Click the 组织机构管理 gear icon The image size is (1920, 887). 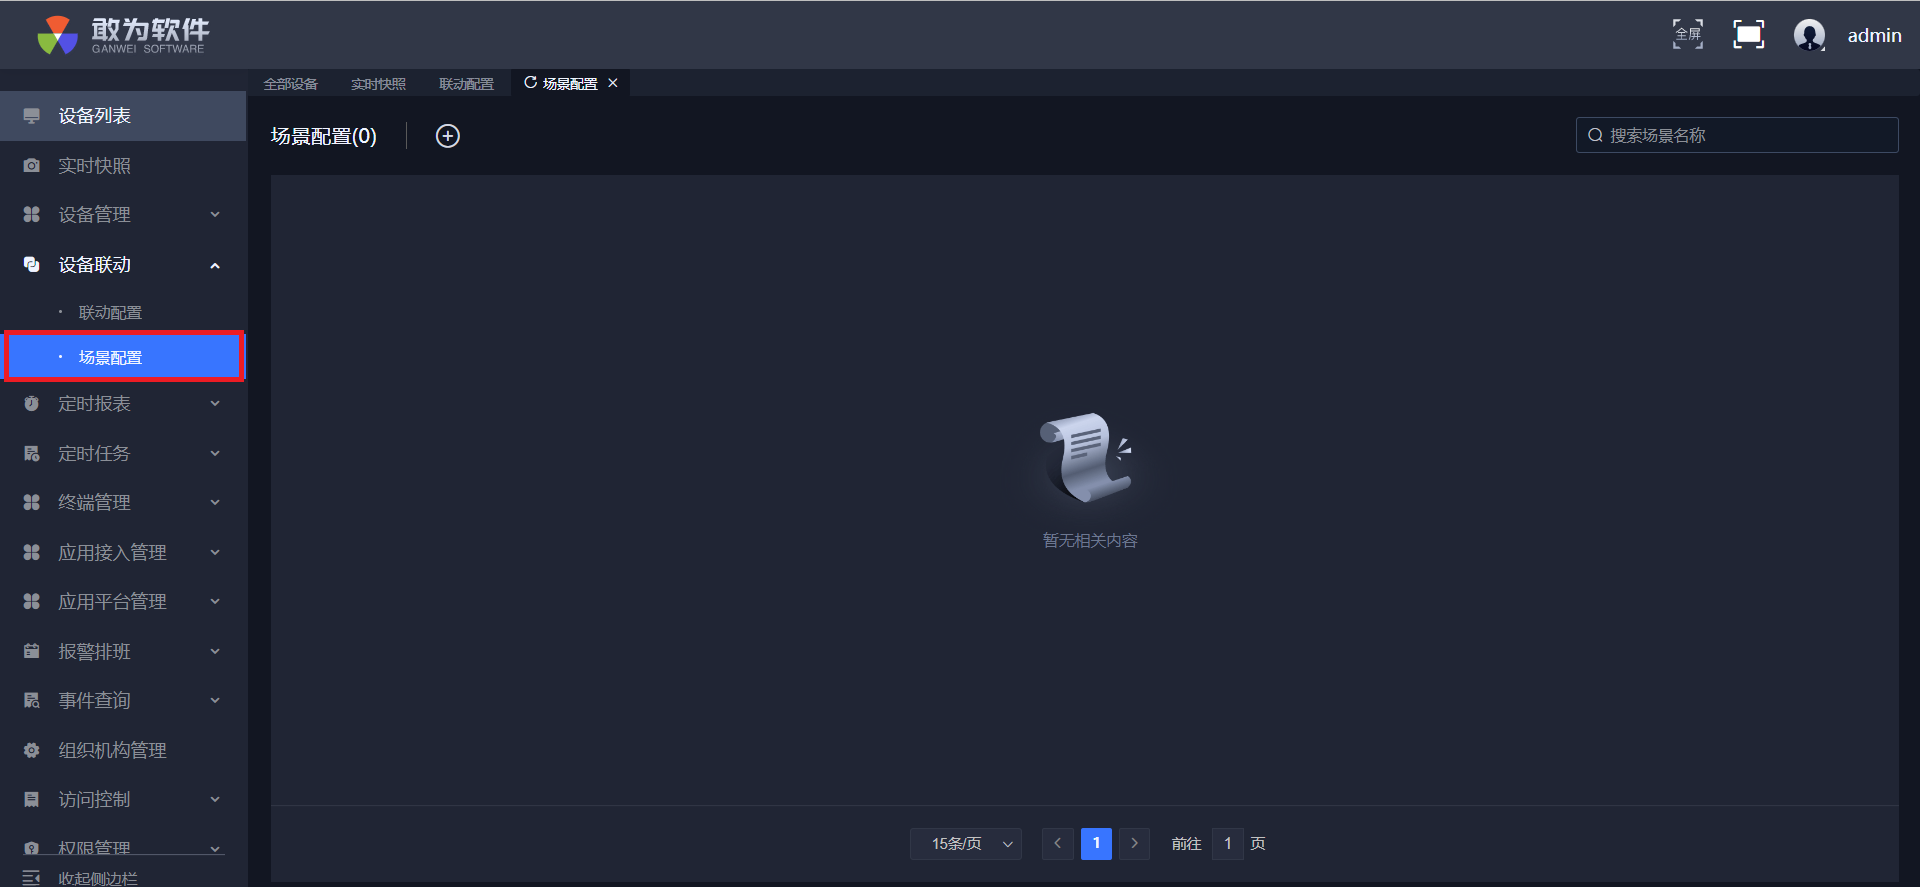click(x=32, y=751)
